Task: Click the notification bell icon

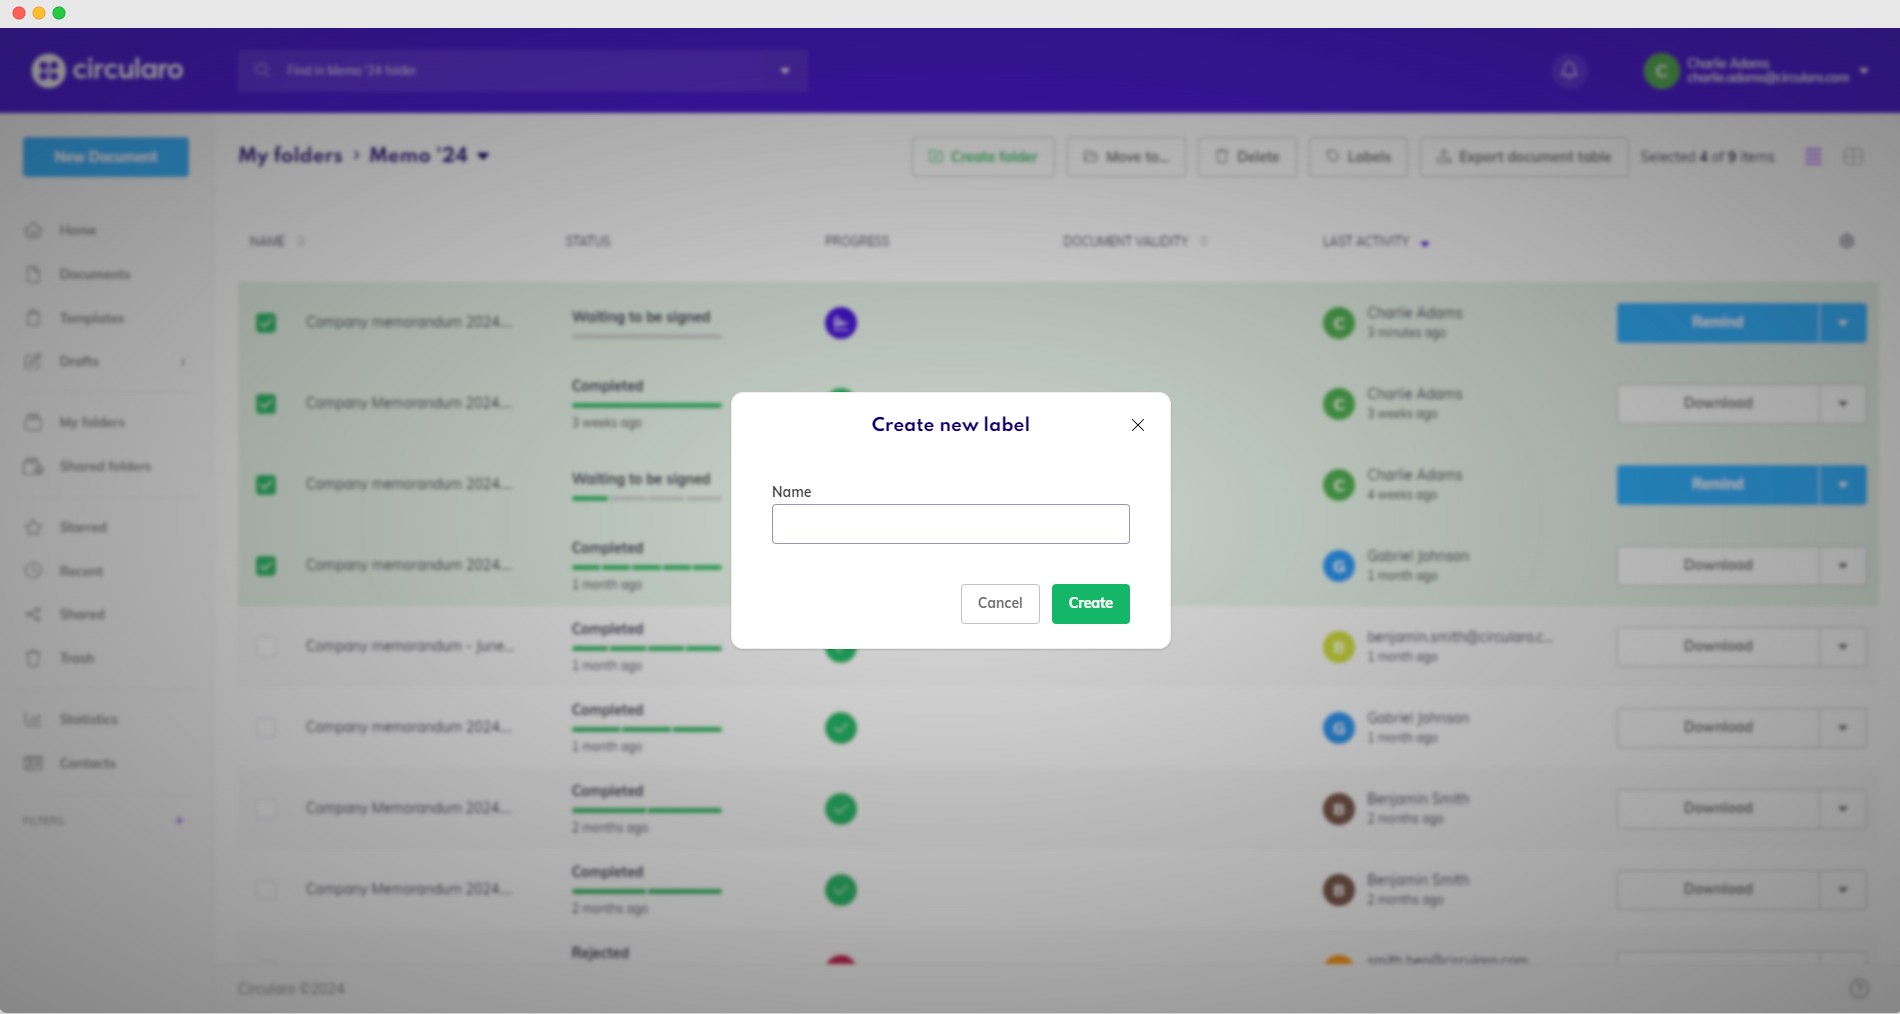Action: point(1569,70)
